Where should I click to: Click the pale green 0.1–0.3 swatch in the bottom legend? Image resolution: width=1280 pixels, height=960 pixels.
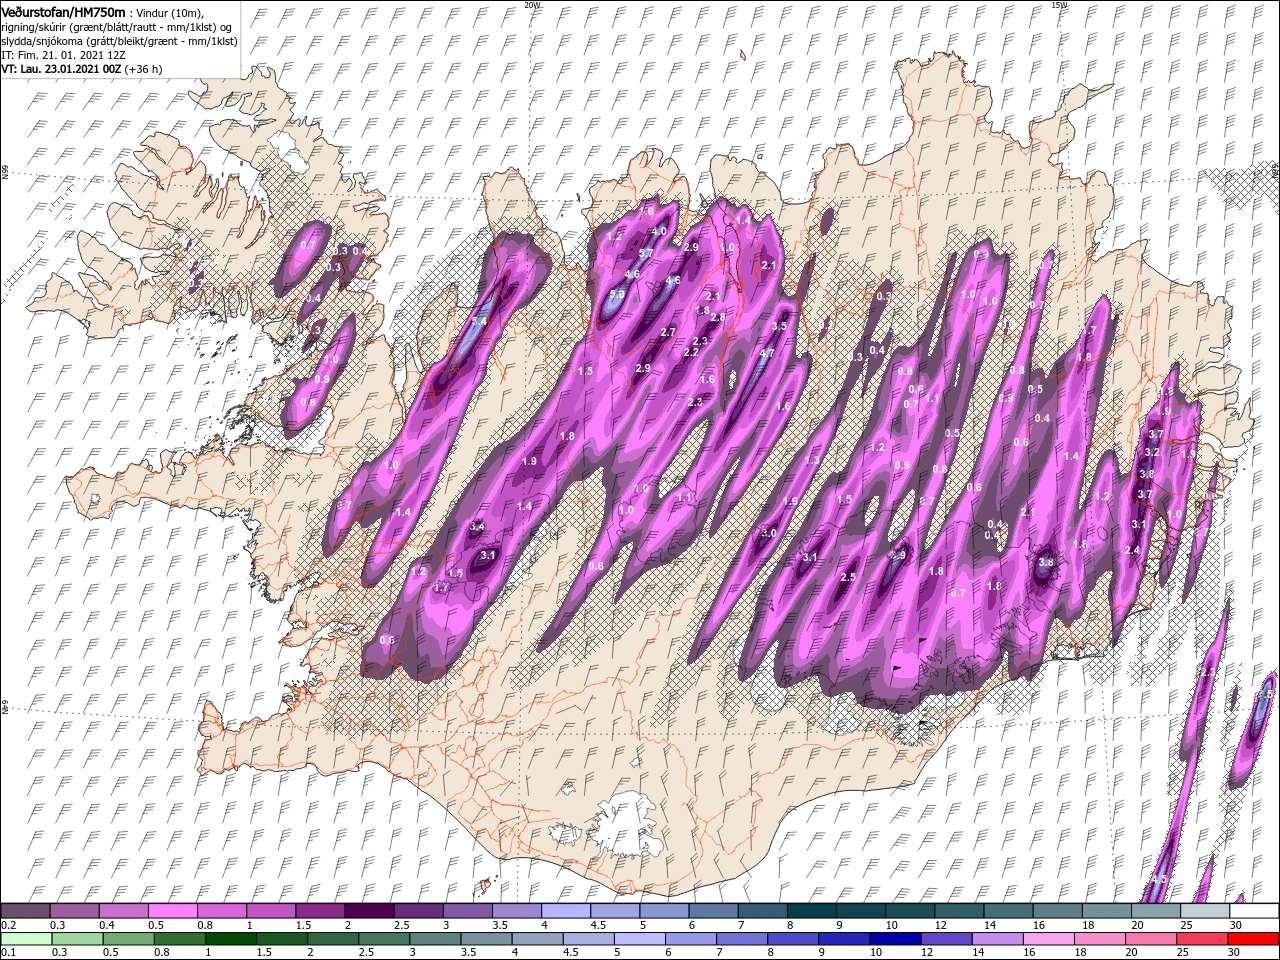(25, 939)
